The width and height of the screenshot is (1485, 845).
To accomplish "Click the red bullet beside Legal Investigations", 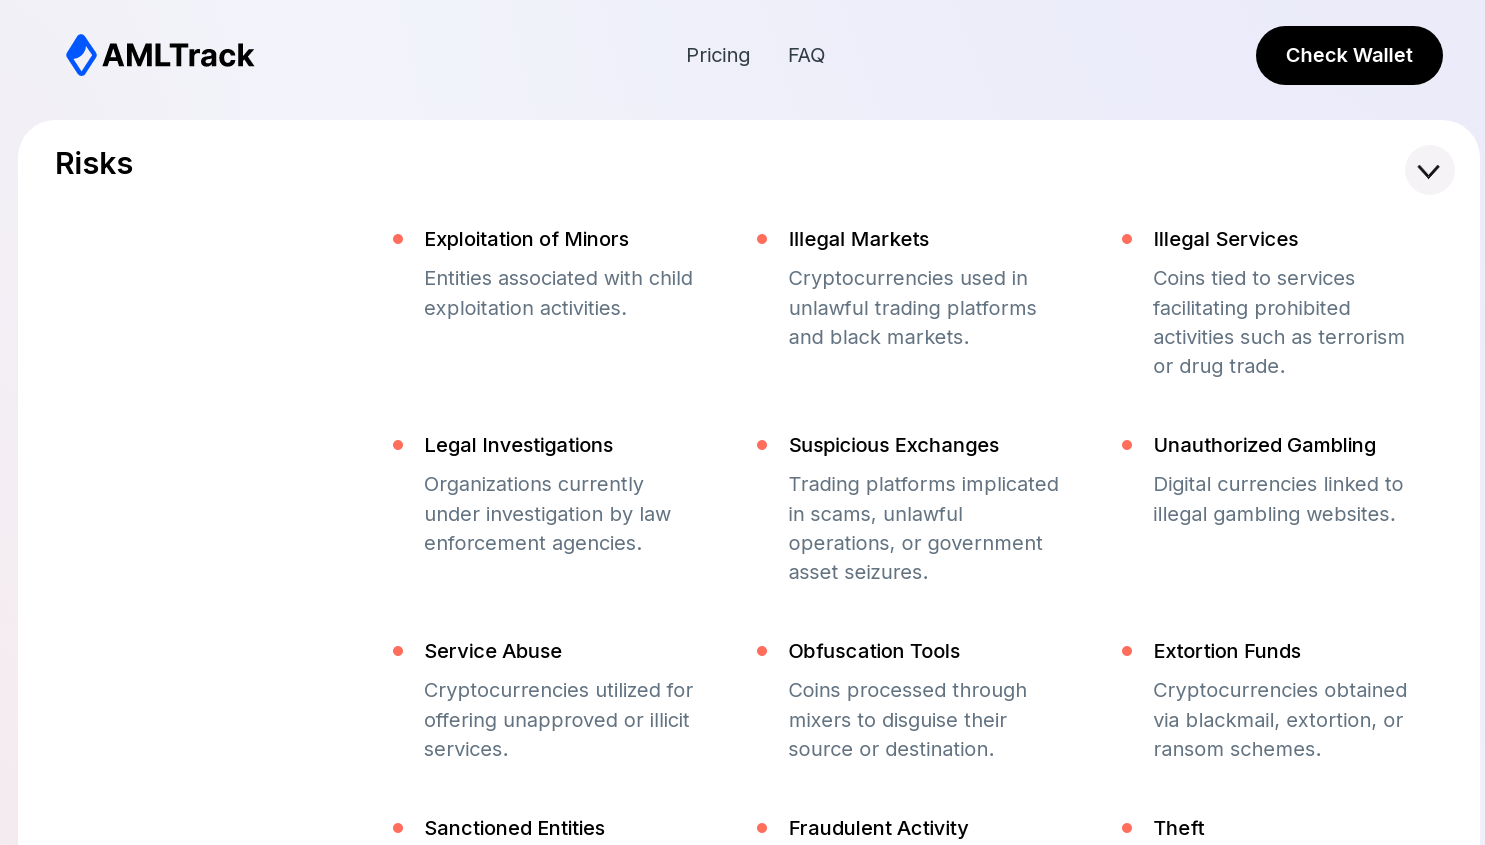I will tap(398, 445).
